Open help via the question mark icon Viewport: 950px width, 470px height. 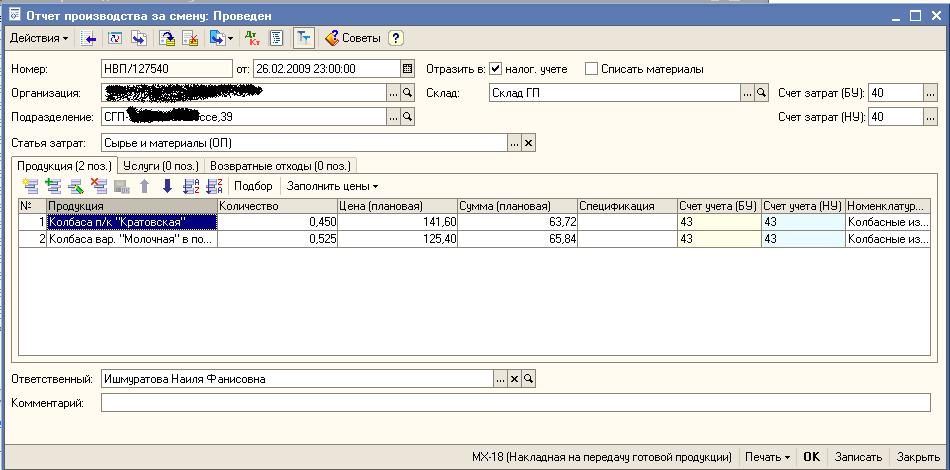(x=396, y=38)
